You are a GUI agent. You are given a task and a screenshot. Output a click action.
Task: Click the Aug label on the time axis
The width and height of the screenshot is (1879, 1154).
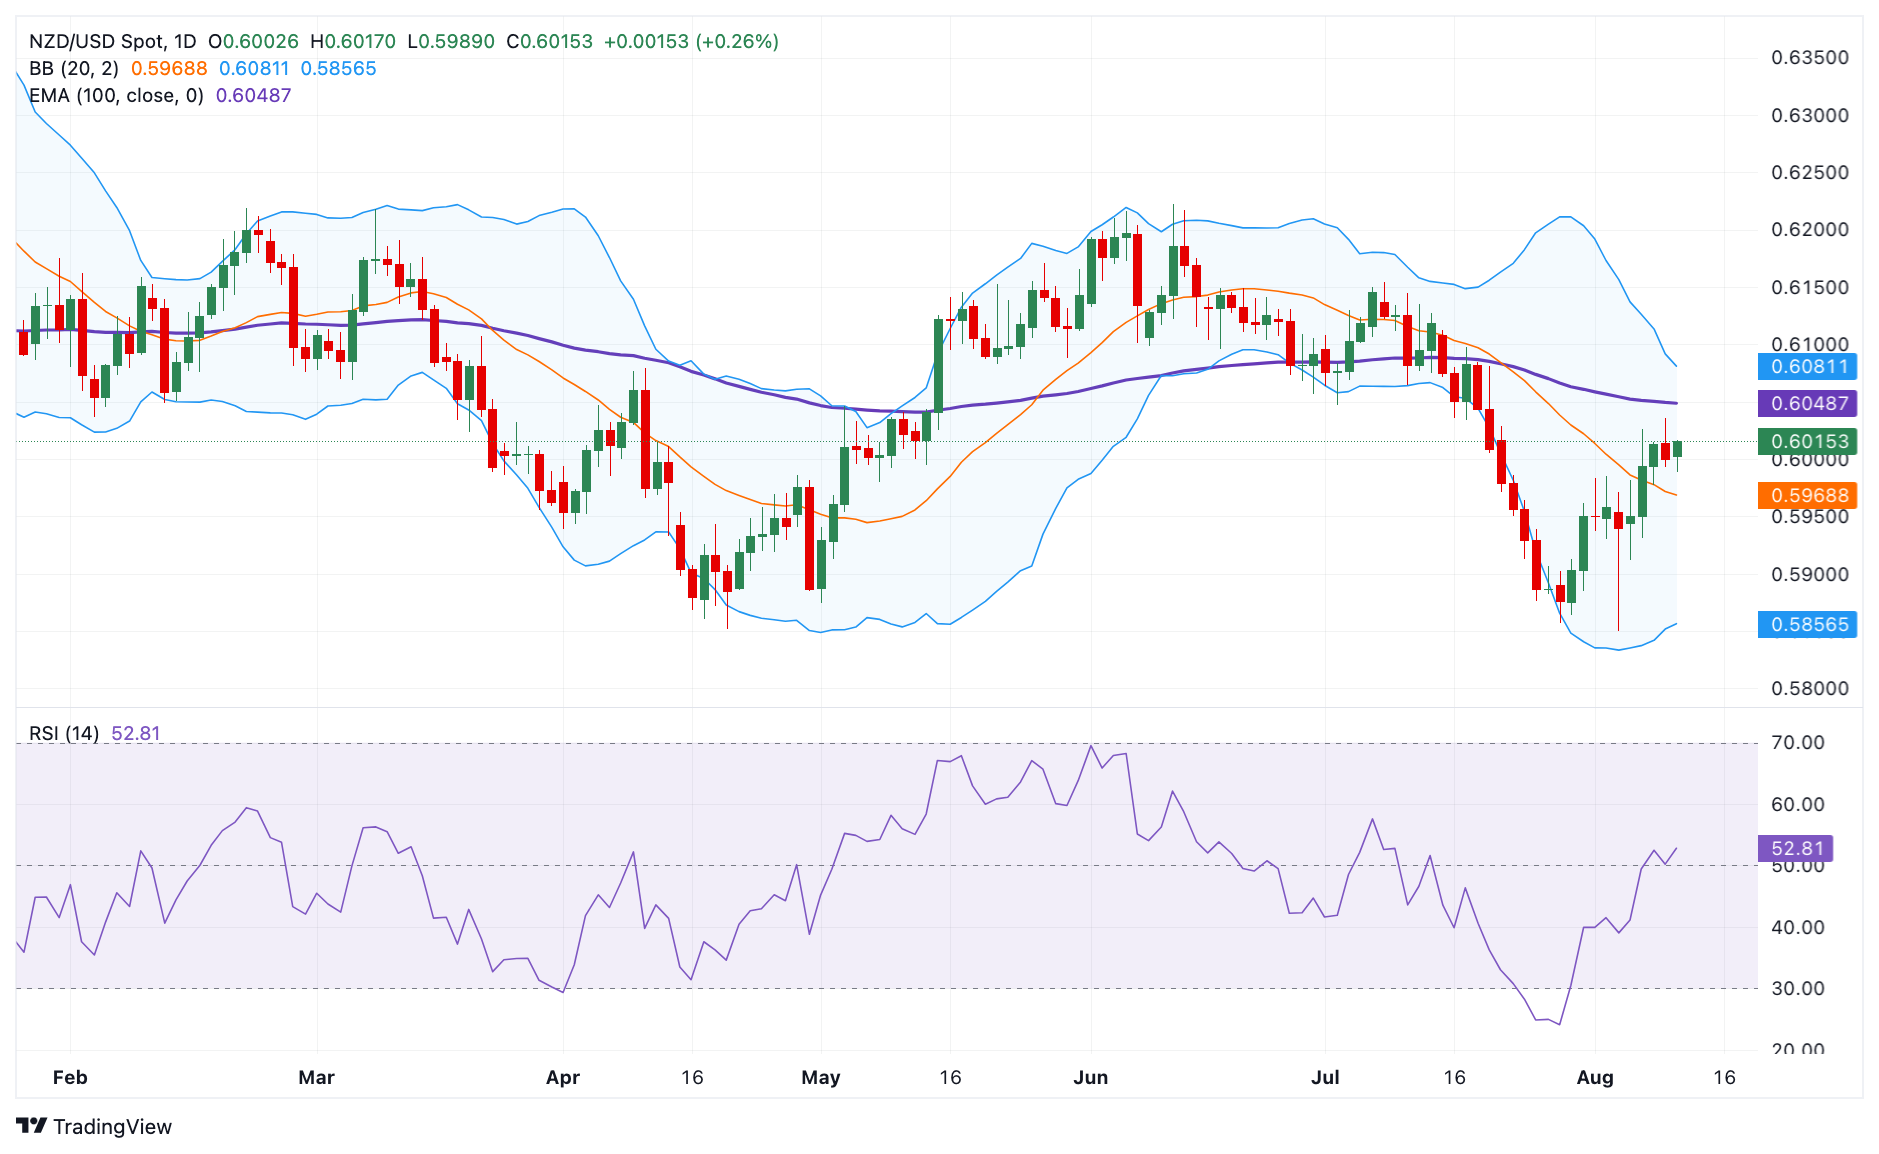pyautogui.click(x=1595, y=1078)
